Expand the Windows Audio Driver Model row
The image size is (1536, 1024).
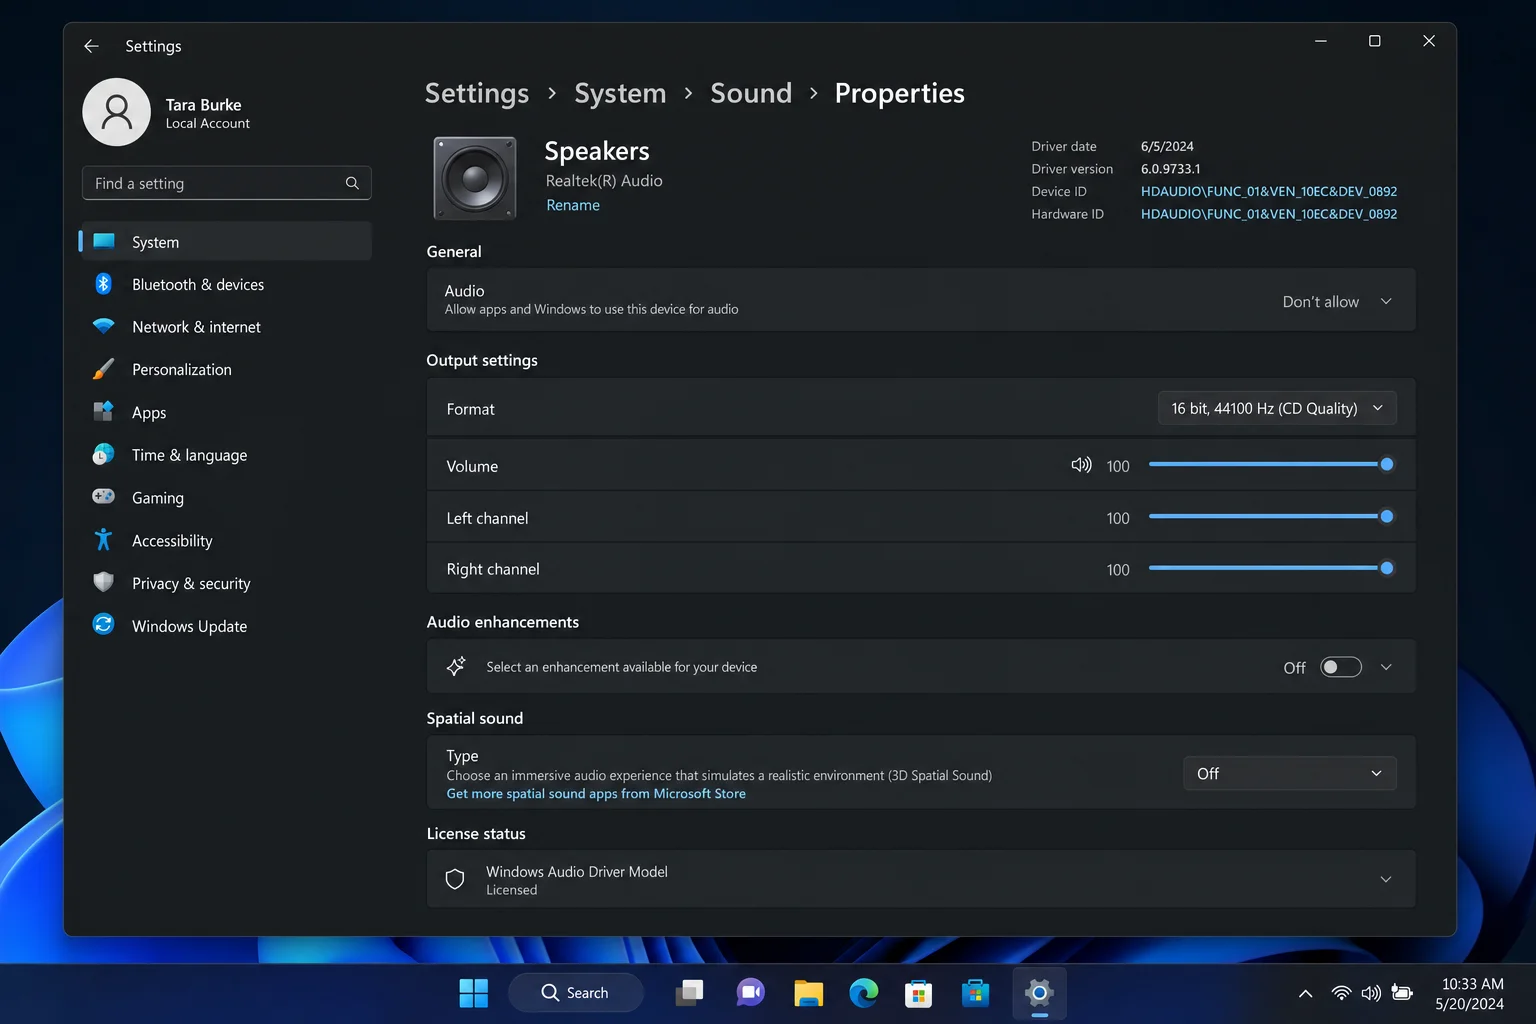(920, 879)
